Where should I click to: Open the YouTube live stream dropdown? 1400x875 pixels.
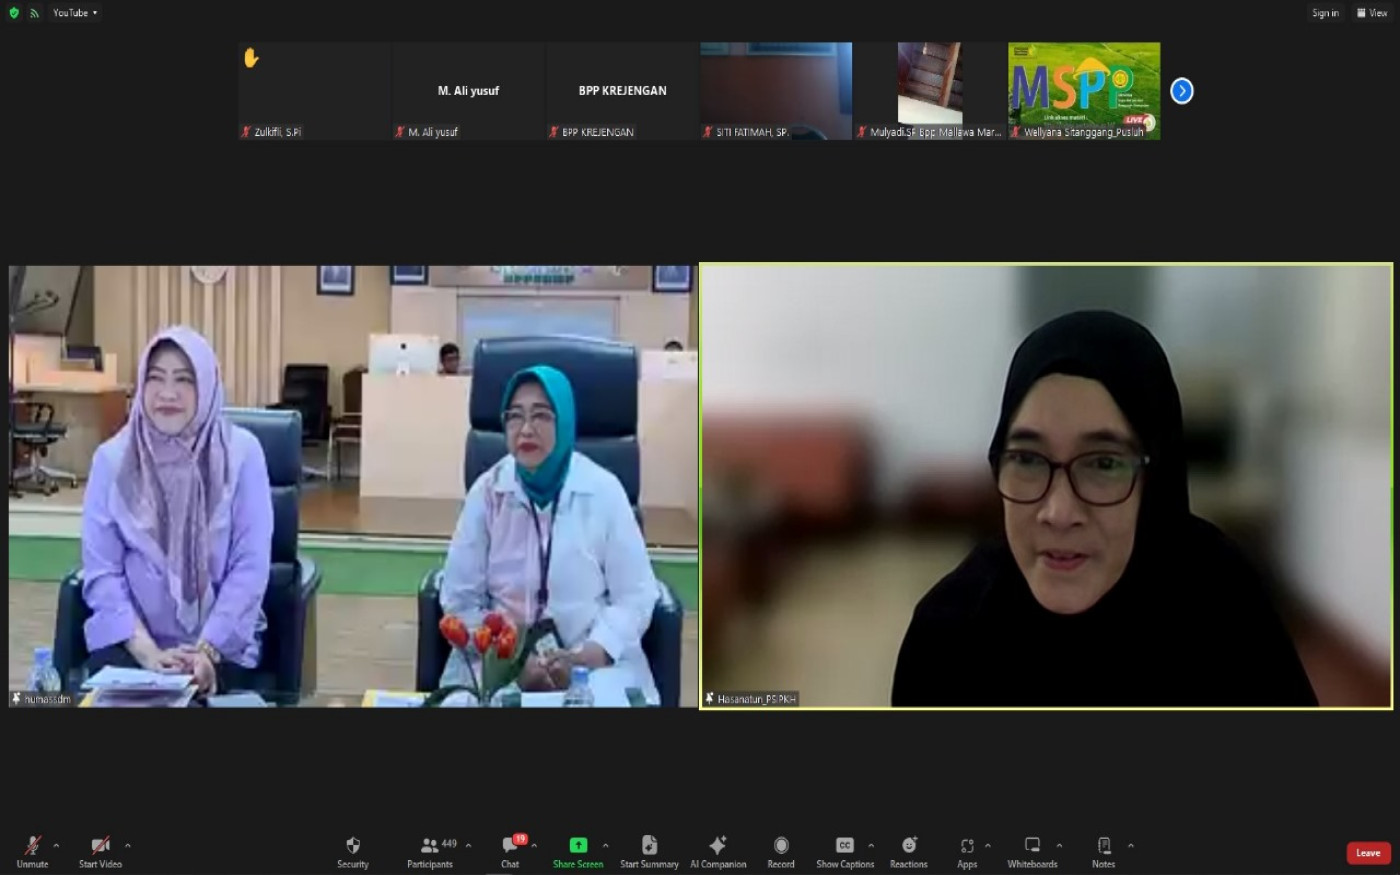click(75, 13)
